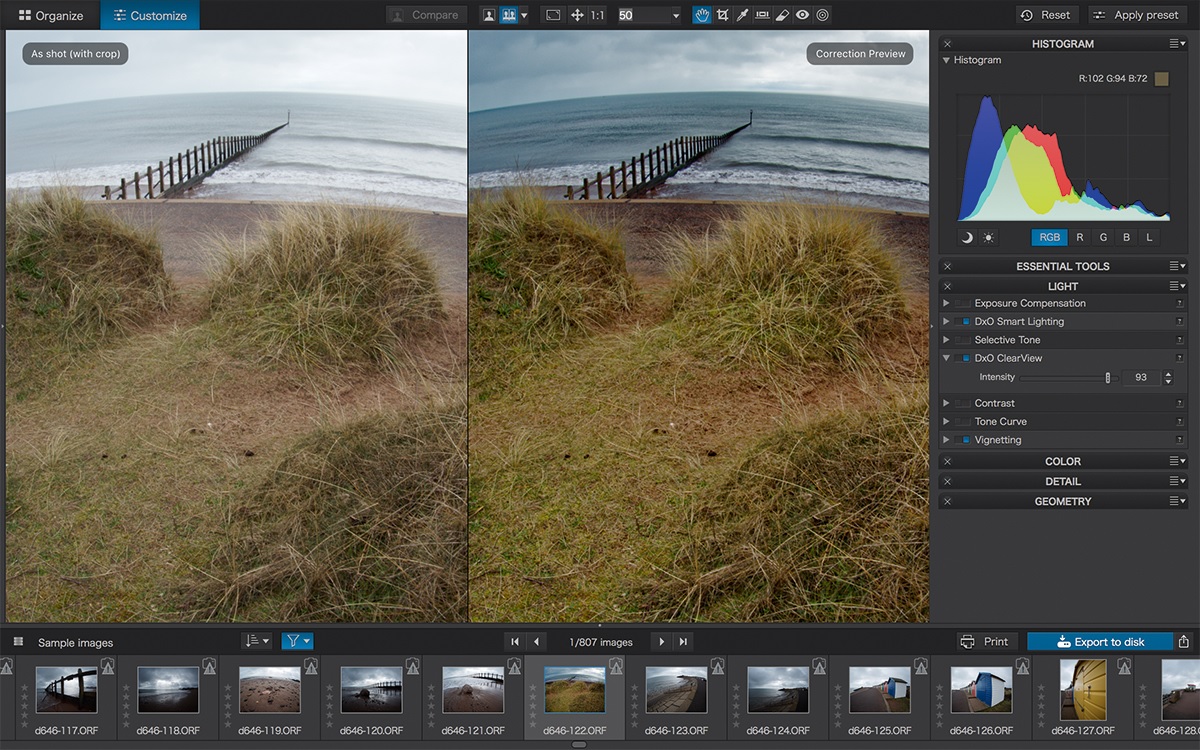This screenshot has height=750, width=1200.
Task: Click the 1:1 zoom button
Action: click(597, 15)
